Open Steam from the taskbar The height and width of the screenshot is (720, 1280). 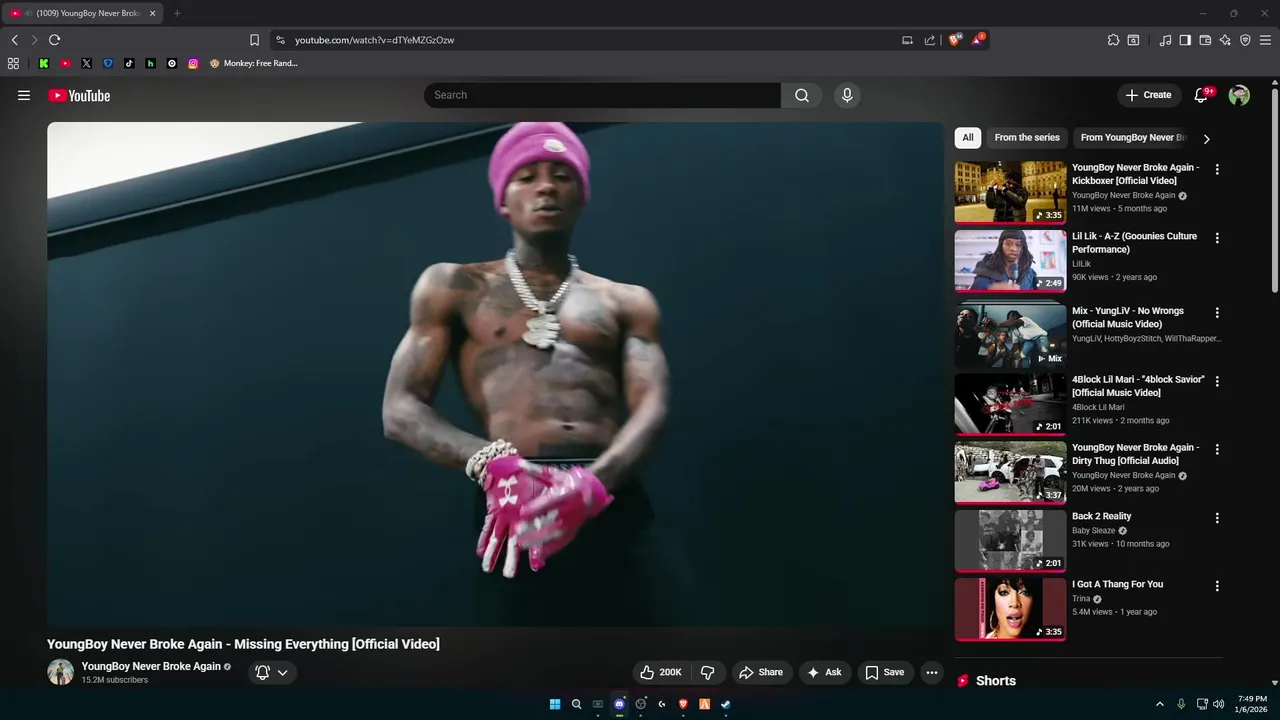pos(726,704)
